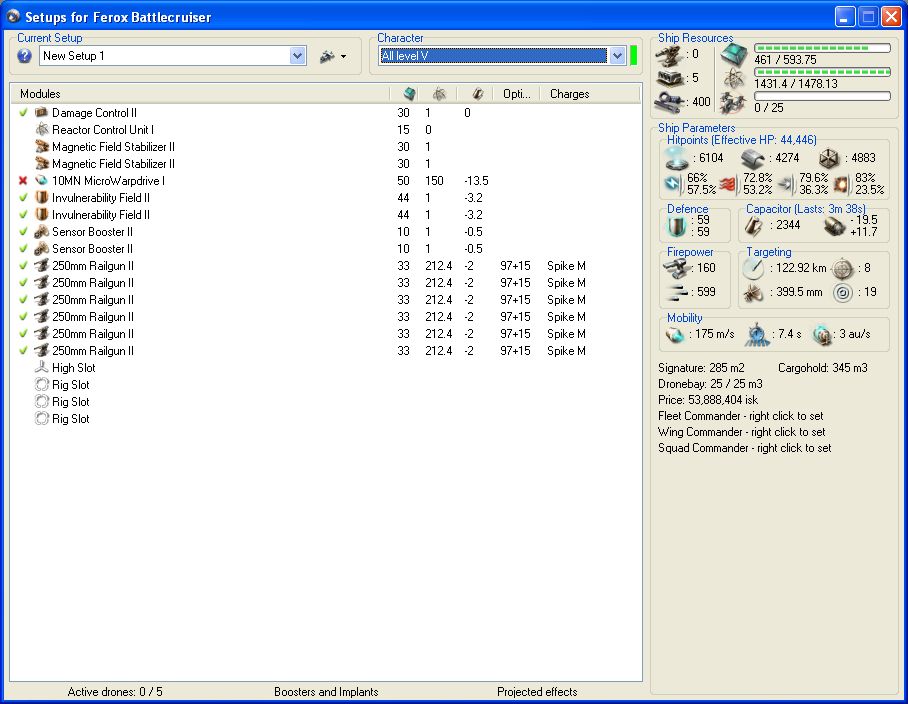Click the Opti... column header
Image resolution: width=908 pixels, height=704 pixels.
click(x=517, y=94)
